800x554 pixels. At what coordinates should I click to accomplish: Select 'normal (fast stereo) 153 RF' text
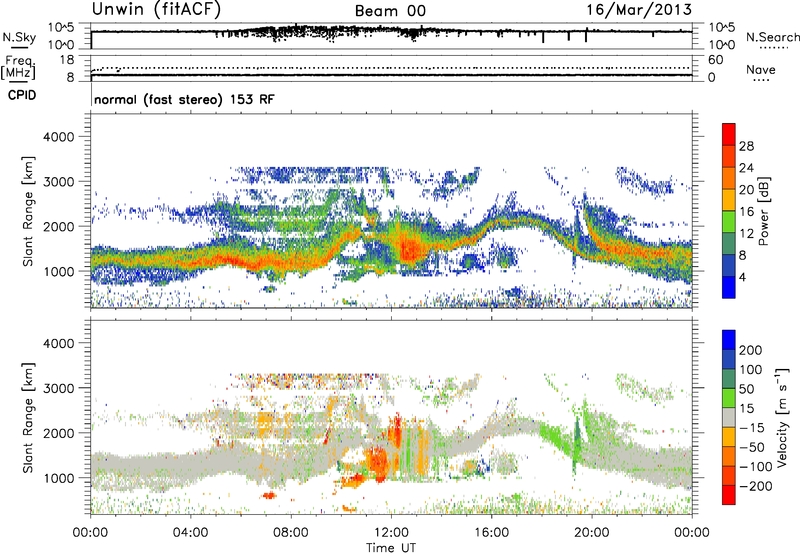(184, 99)
